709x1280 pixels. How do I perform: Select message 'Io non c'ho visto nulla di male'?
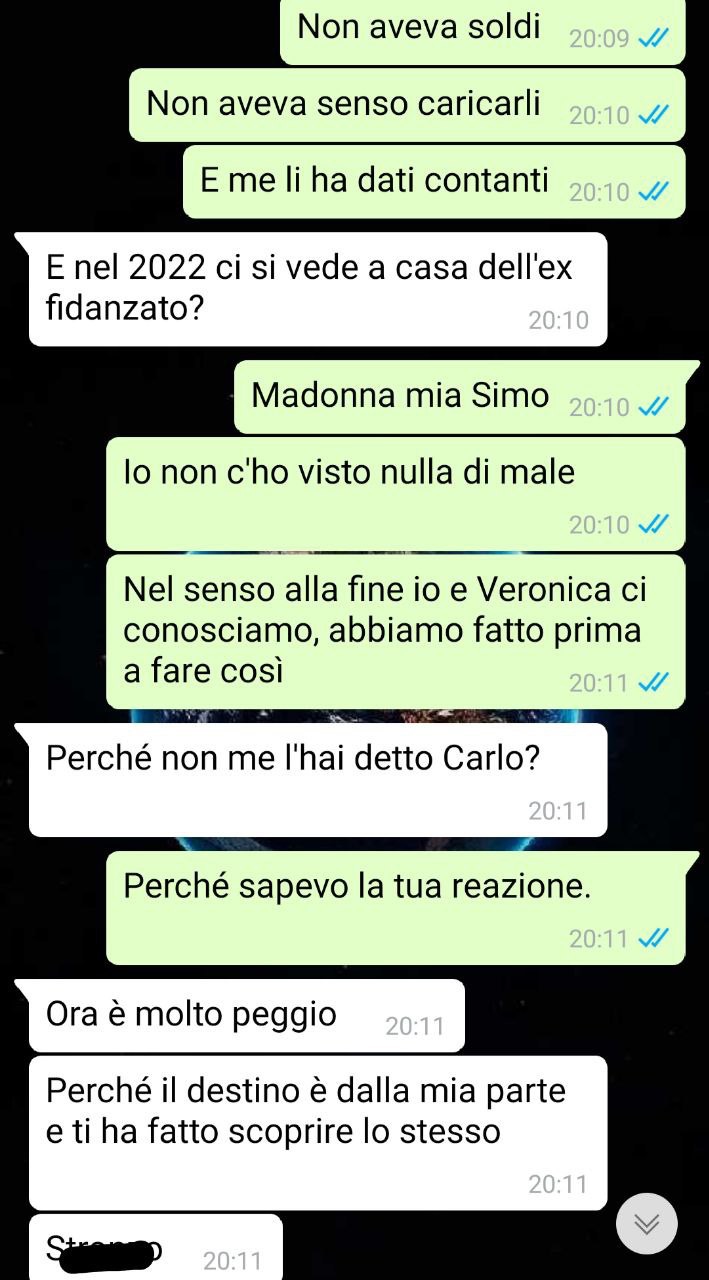coord(396,493)
